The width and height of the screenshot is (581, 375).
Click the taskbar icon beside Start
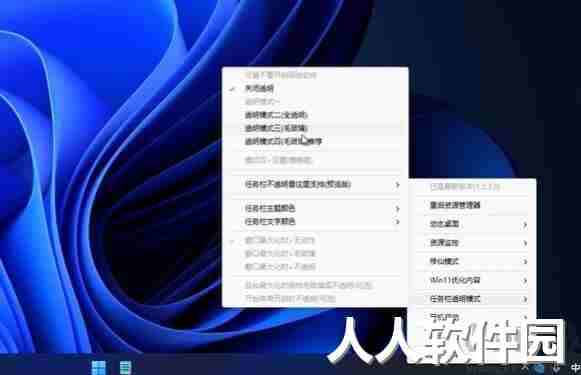(125, 367)
